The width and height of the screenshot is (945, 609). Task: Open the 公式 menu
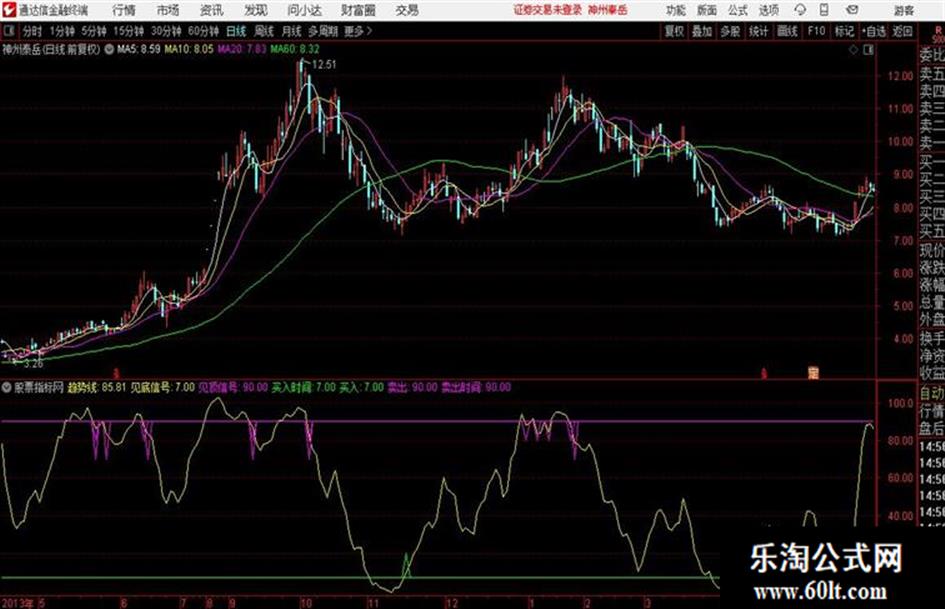click(x=738, y=10)
